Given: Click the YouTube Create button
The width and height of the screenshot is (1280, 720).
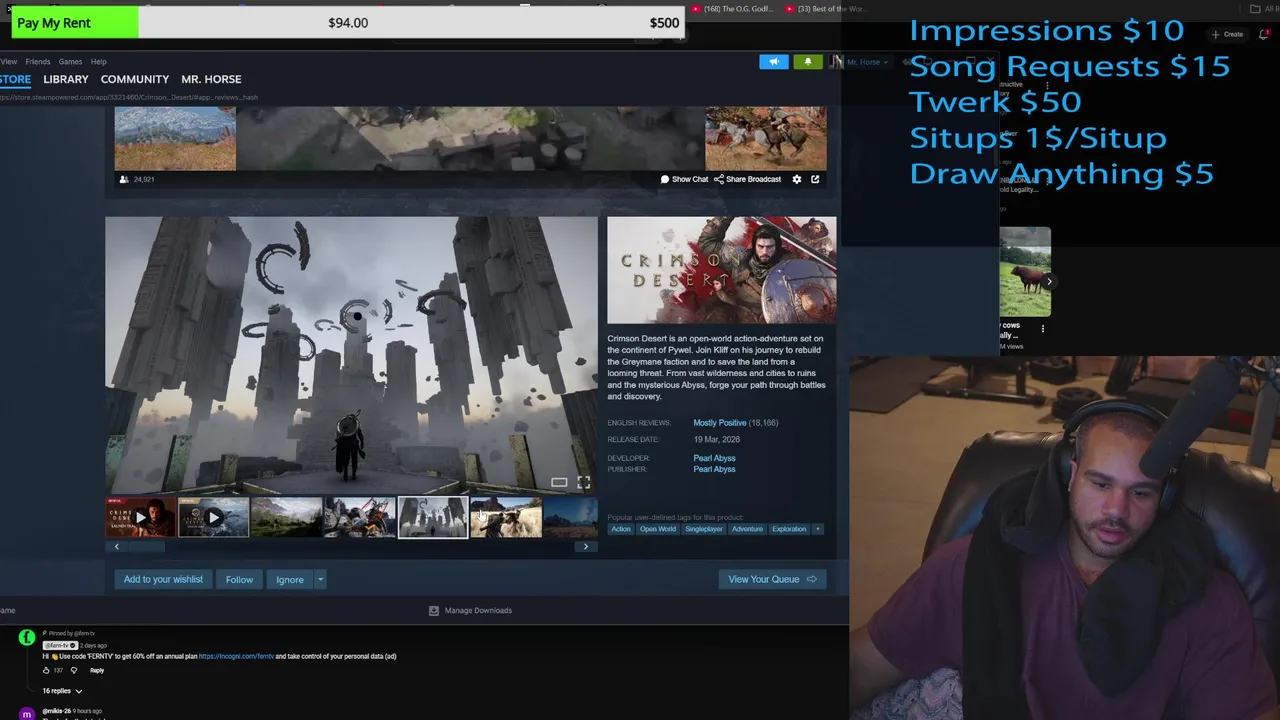Looking at the screenshot, I should [1228, 34].
